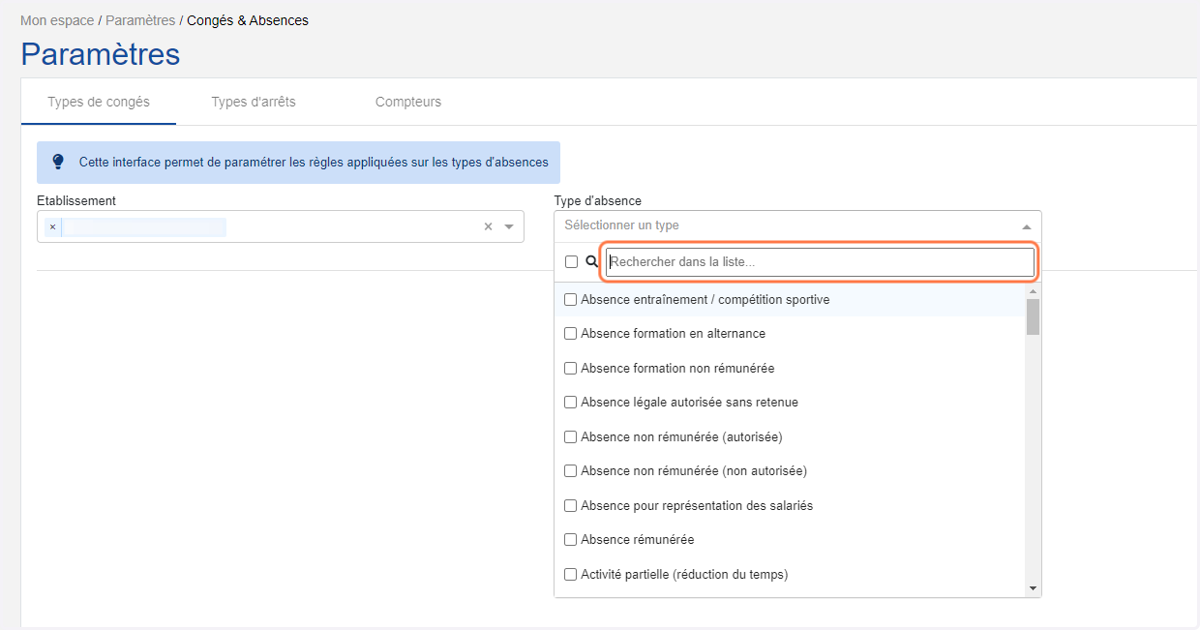Clear the Etablissement field
The height and width of the screenshot is (630, 1200).
pos(488,227)
